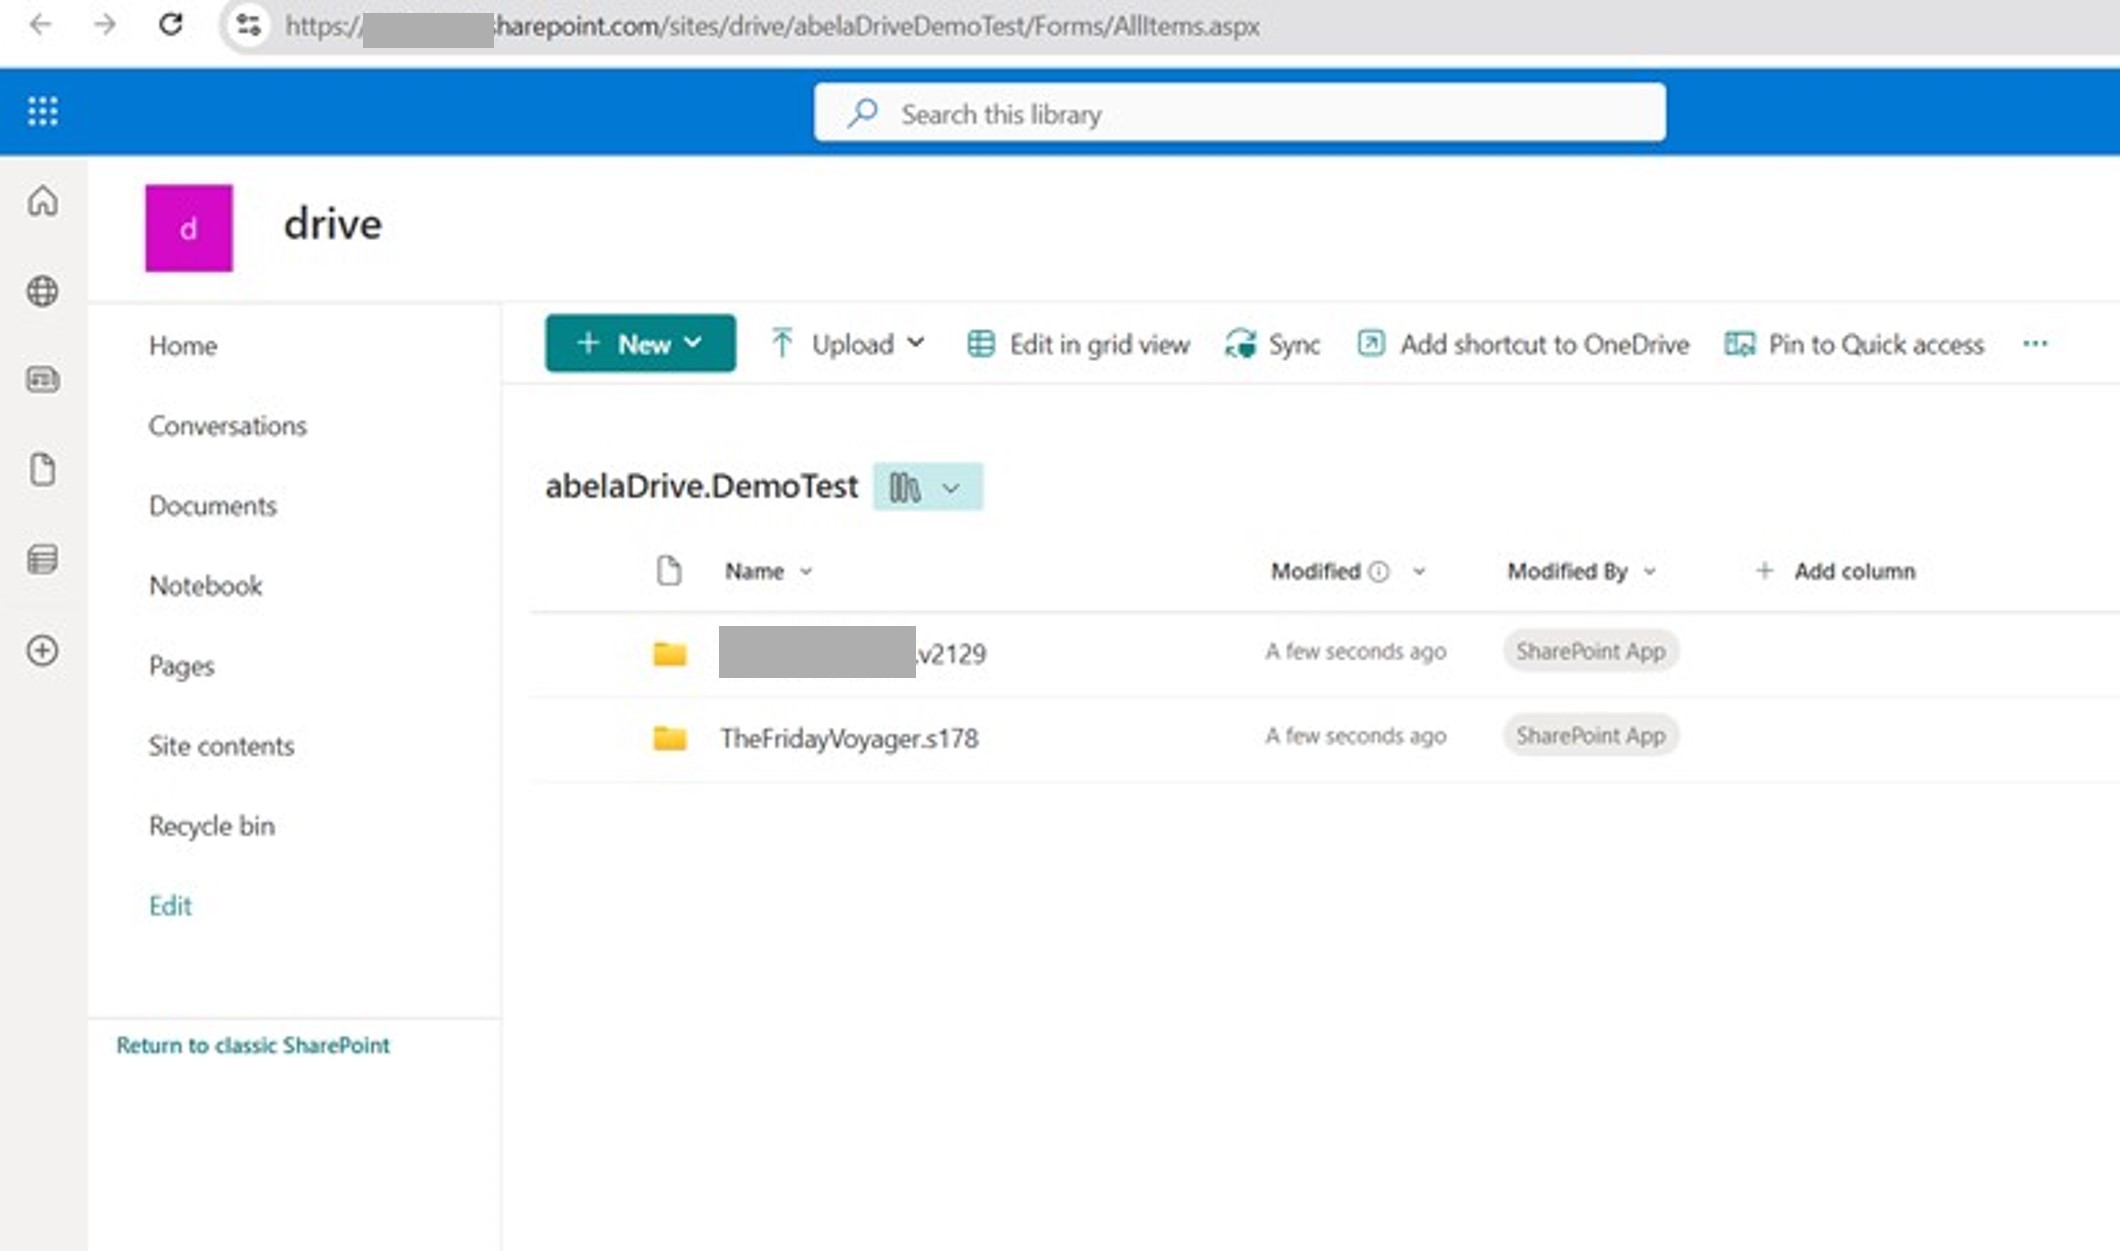The height and width of the screenshot is (1251, 2120).
Task: Click the Search this library field
Action: [1240, 113]
